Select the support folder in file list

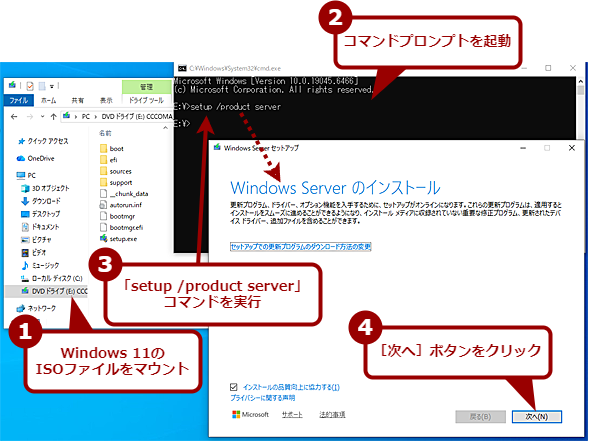pos(116,183)
